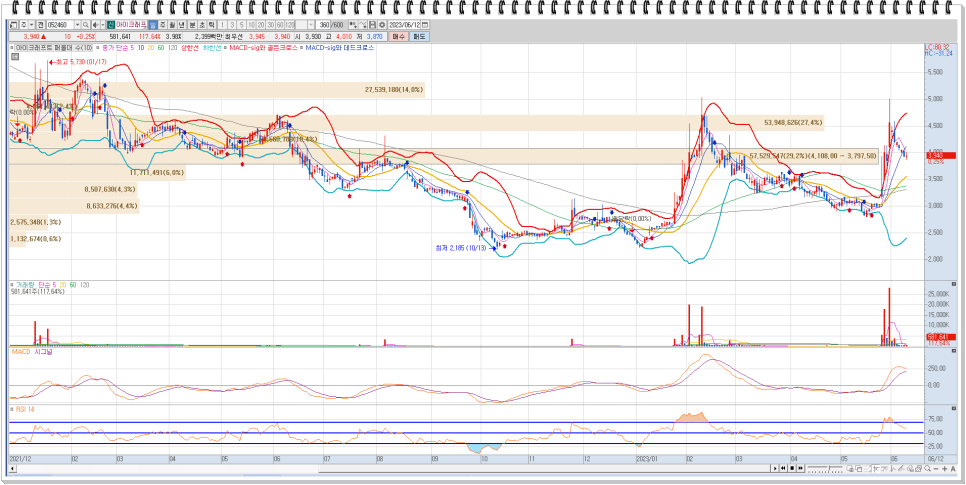Click the RSI 14 indicator label
The height and width of the screenshot is (485, 966).
pyautogui.click(x=24, y=409)
